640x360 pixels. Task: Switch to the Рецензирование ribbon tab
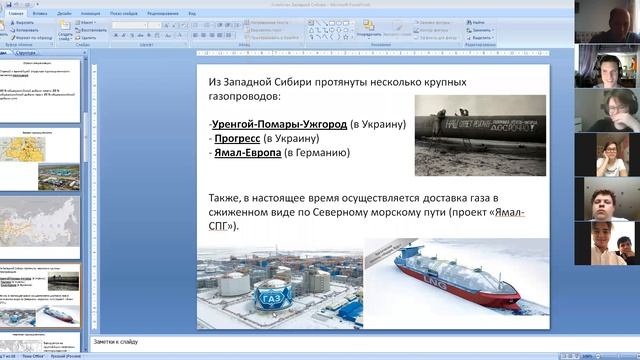pos(163,13)
